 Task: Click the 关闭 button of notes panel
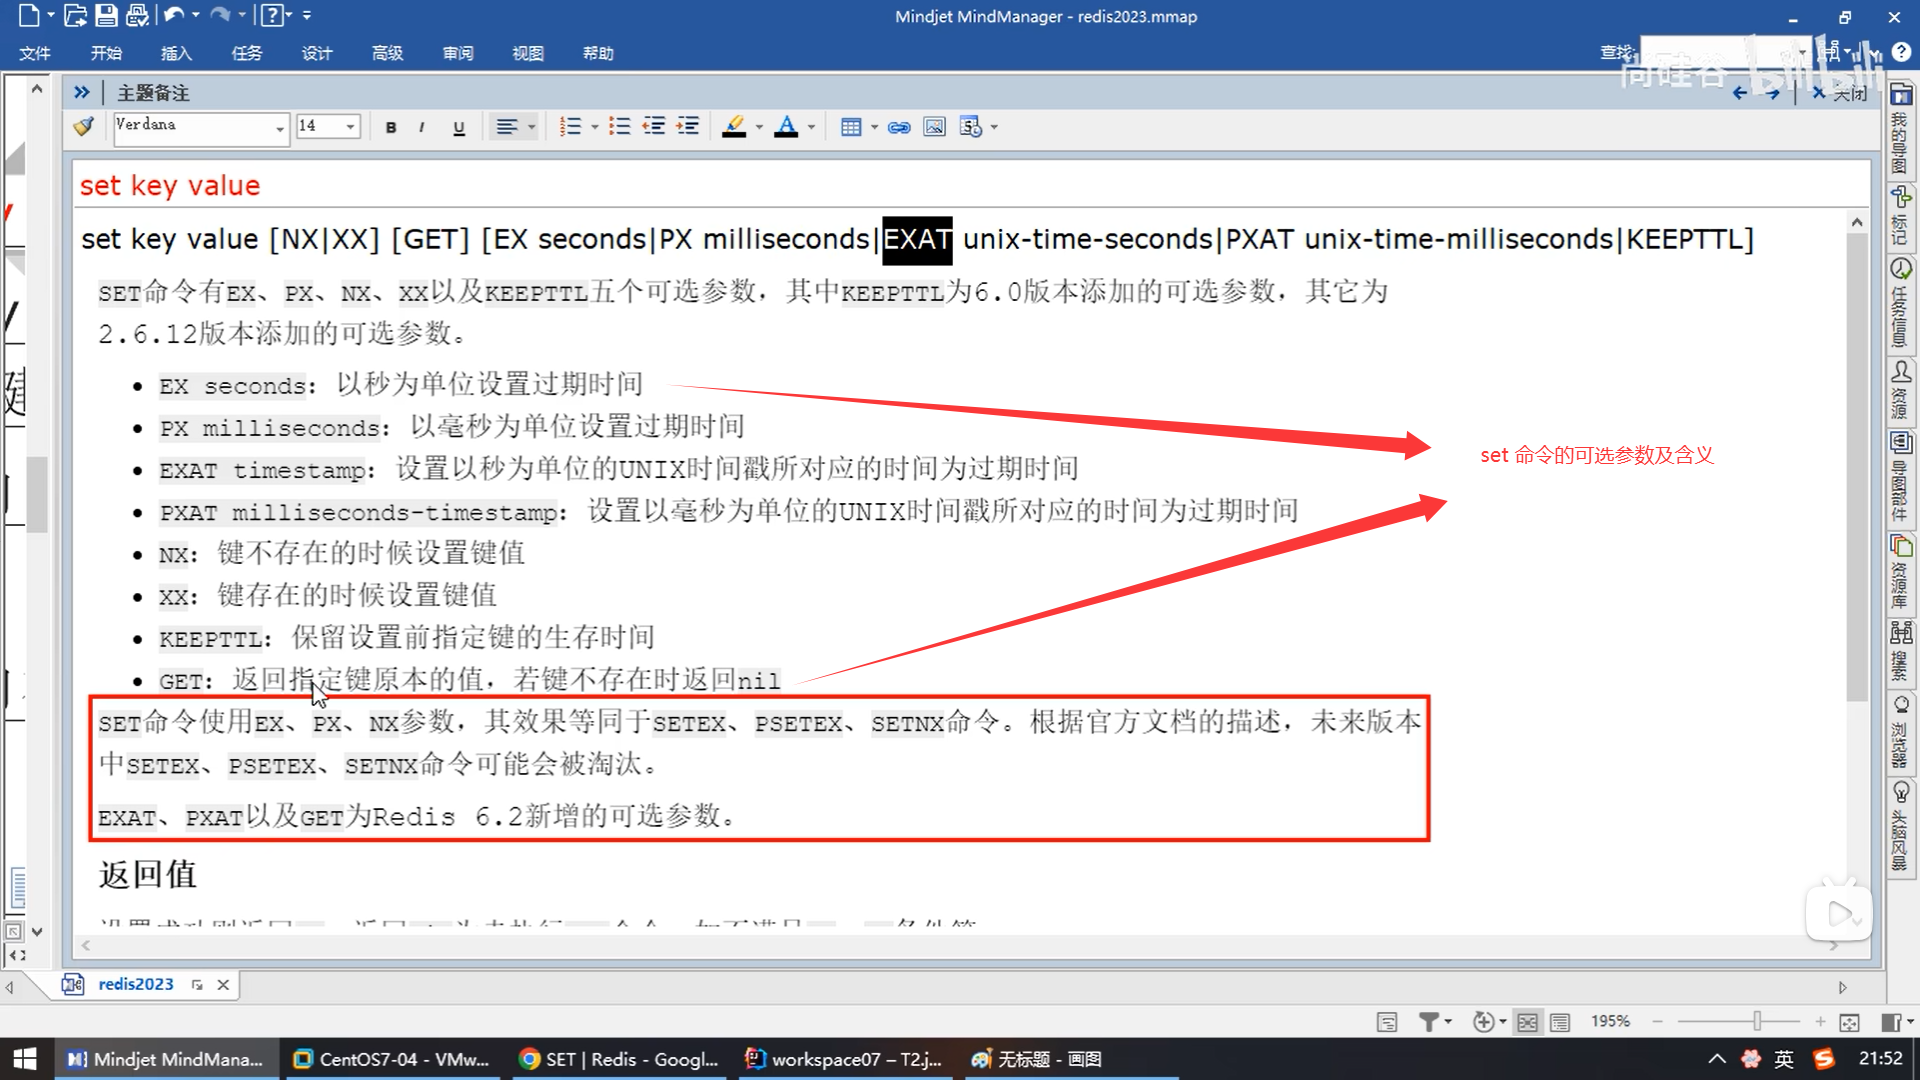pyautogui.click(x=1840, y=93)
